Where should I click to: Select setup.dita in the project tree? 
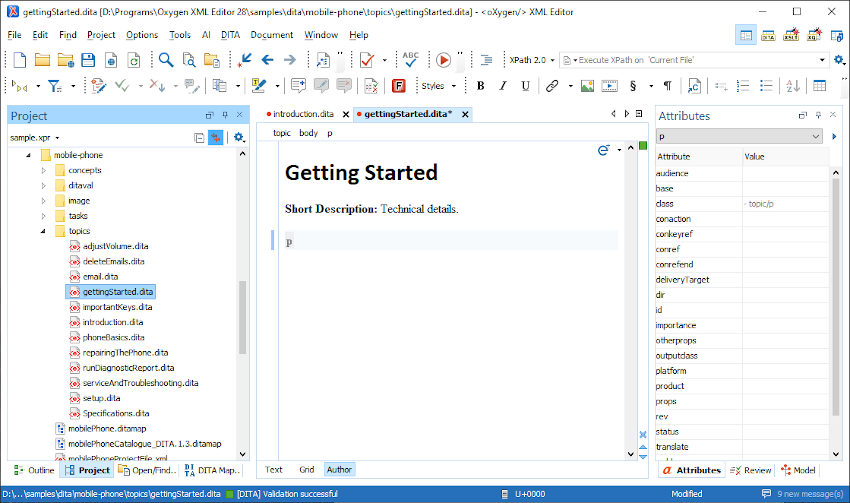point(101,398)
